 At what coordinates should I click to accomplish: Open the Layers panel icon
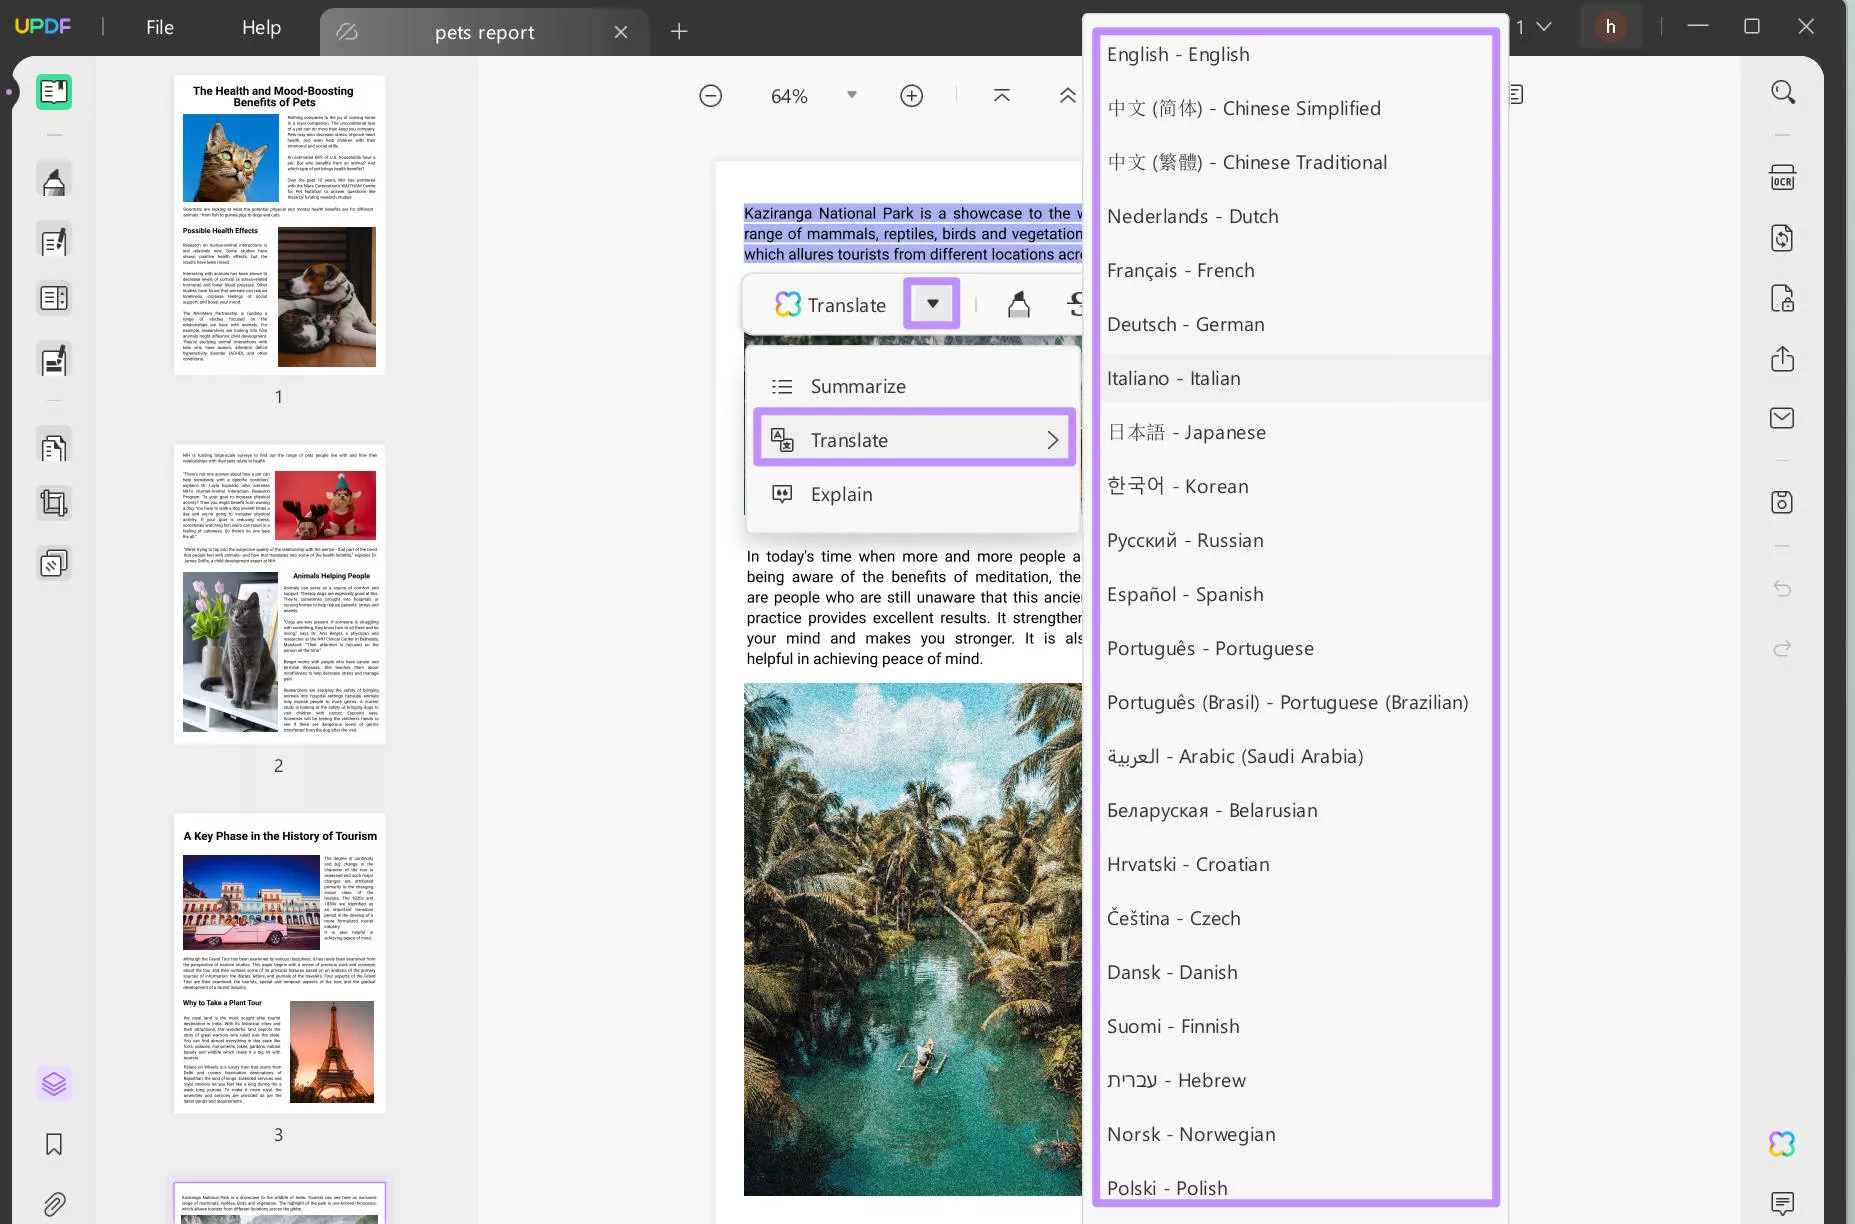54,1084
